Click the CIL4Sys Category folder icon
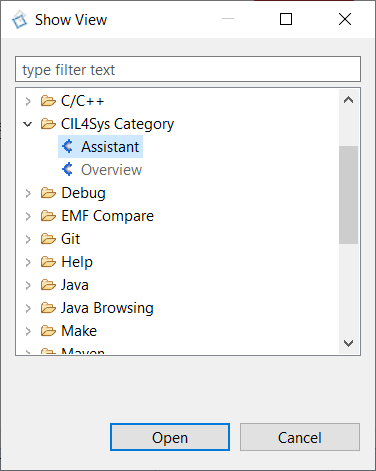This screenshot has width=376, height=471. pyautogui.click(x=48, y=124)
